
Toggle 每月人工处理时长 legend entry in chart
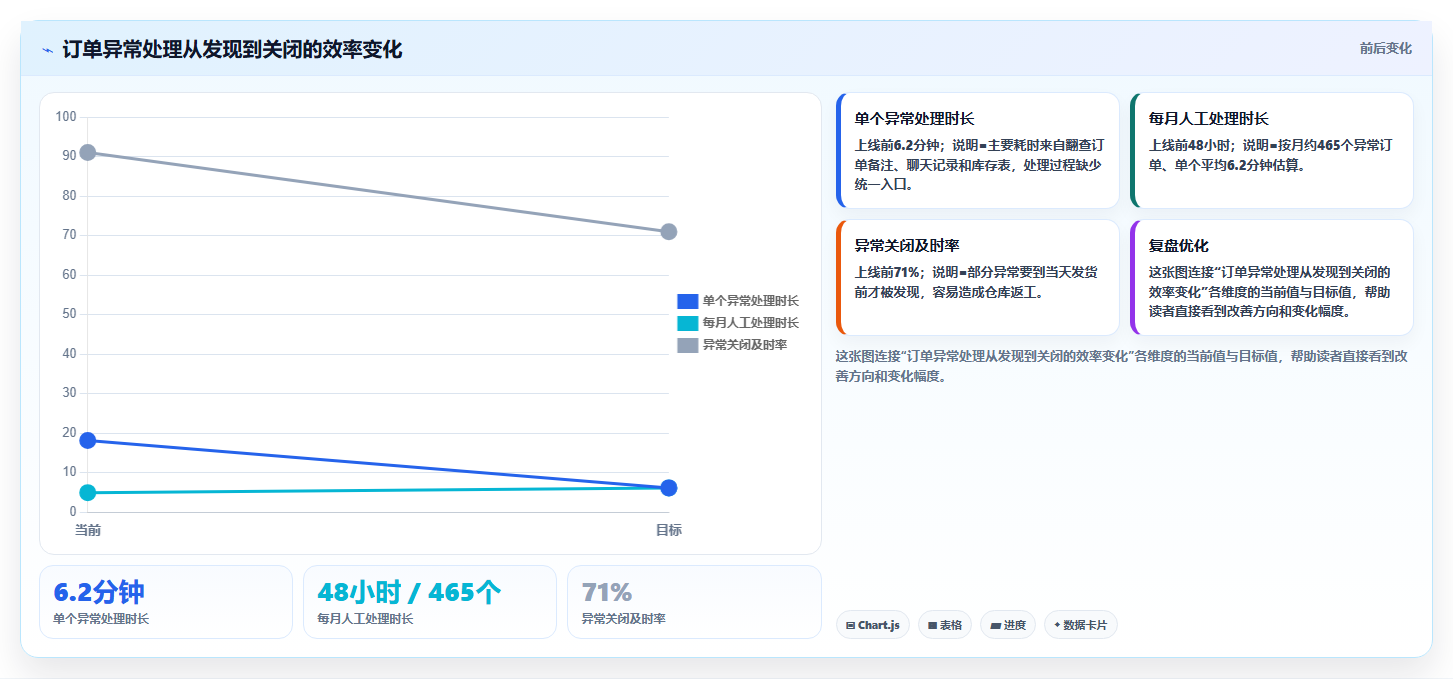pos(738,323)
